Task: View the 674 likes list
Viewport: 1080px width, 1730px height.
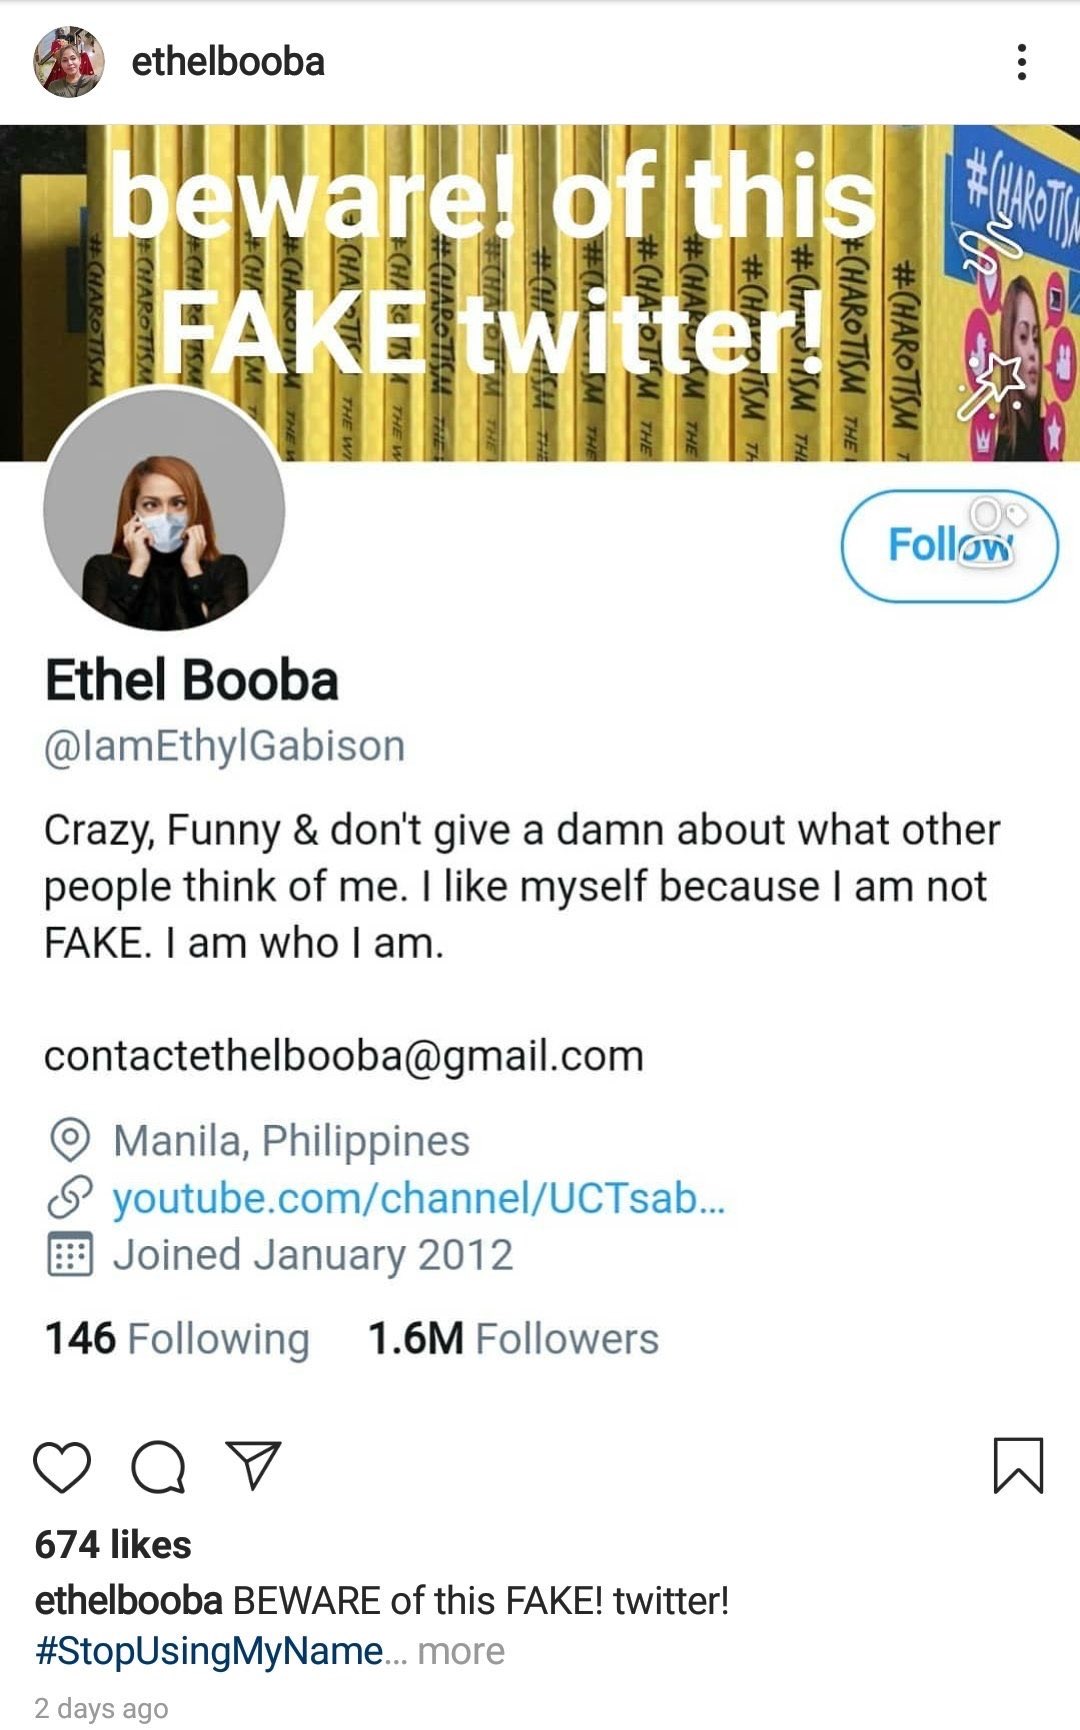Action: coord(113,1545)
